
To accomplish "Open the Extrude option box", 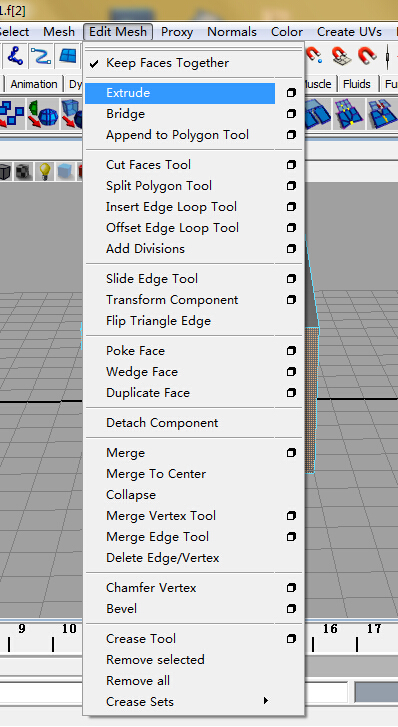I will coord(291,93).
